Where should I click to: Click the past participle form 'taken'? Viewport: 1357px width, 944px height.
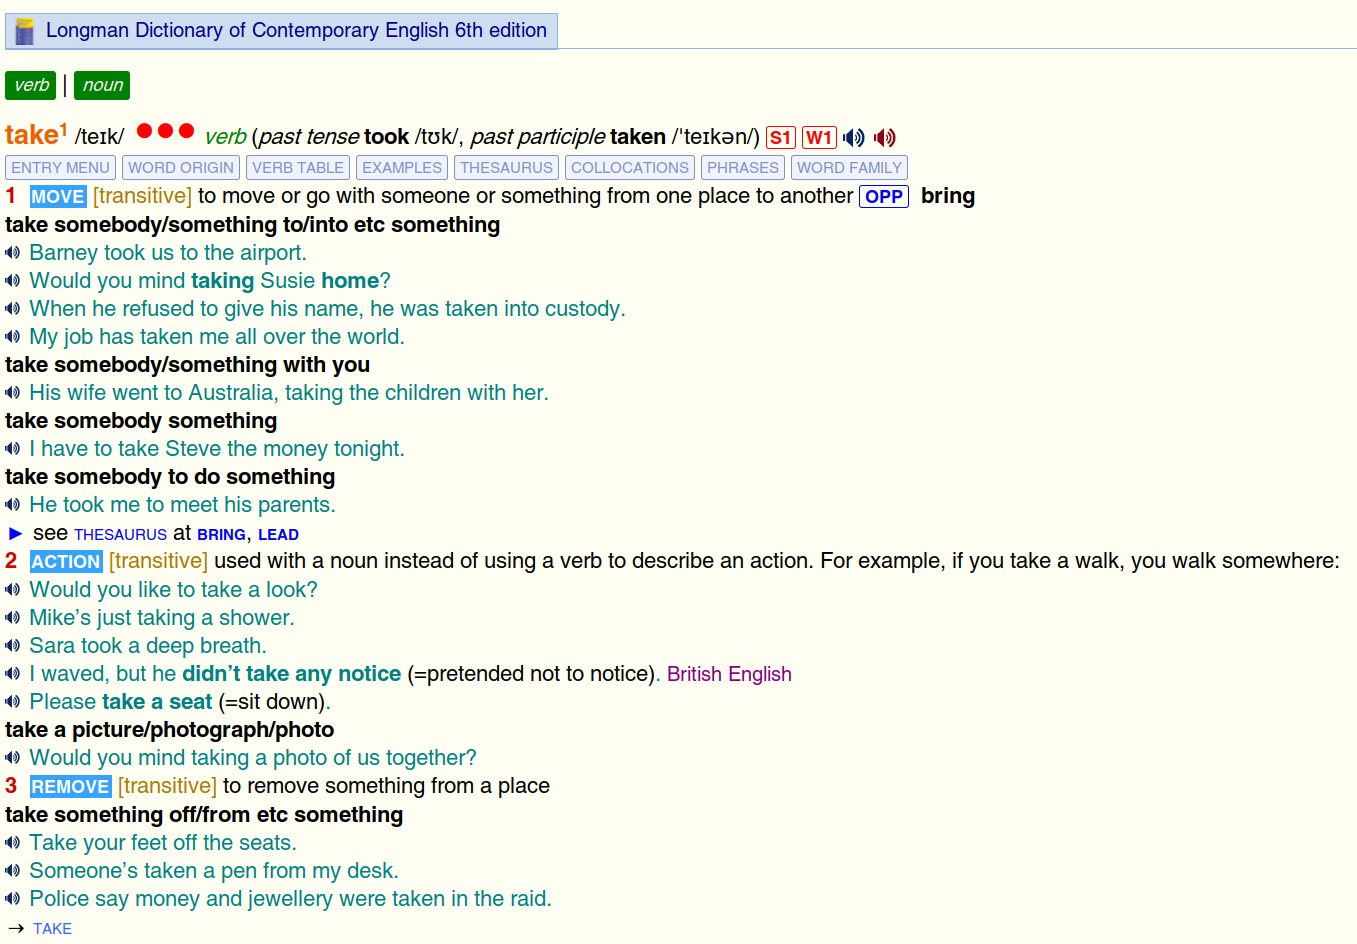[638, 137]
